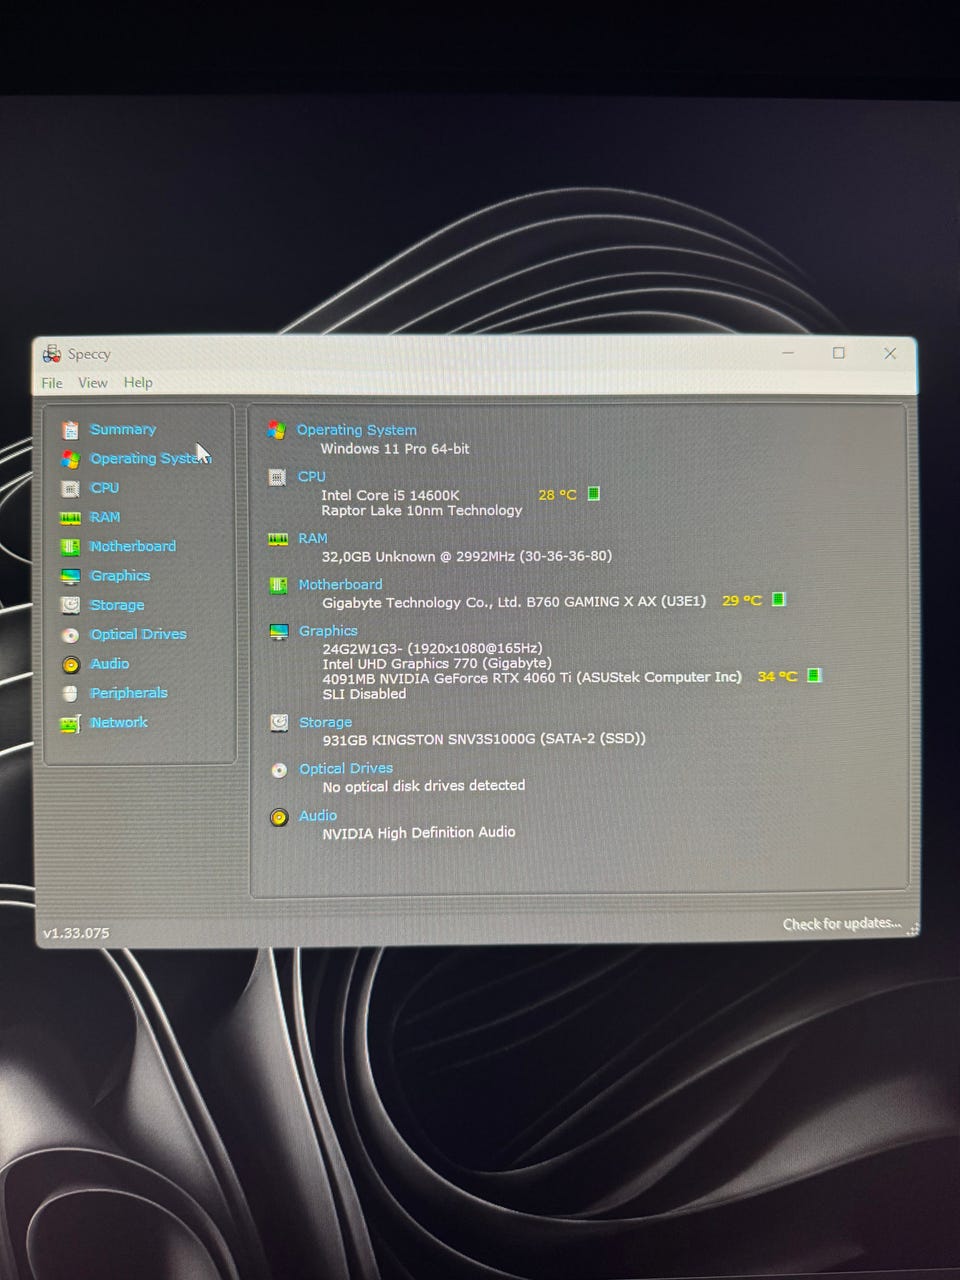
Task: Click the Audio icon in summary pane
Action: 279,817
